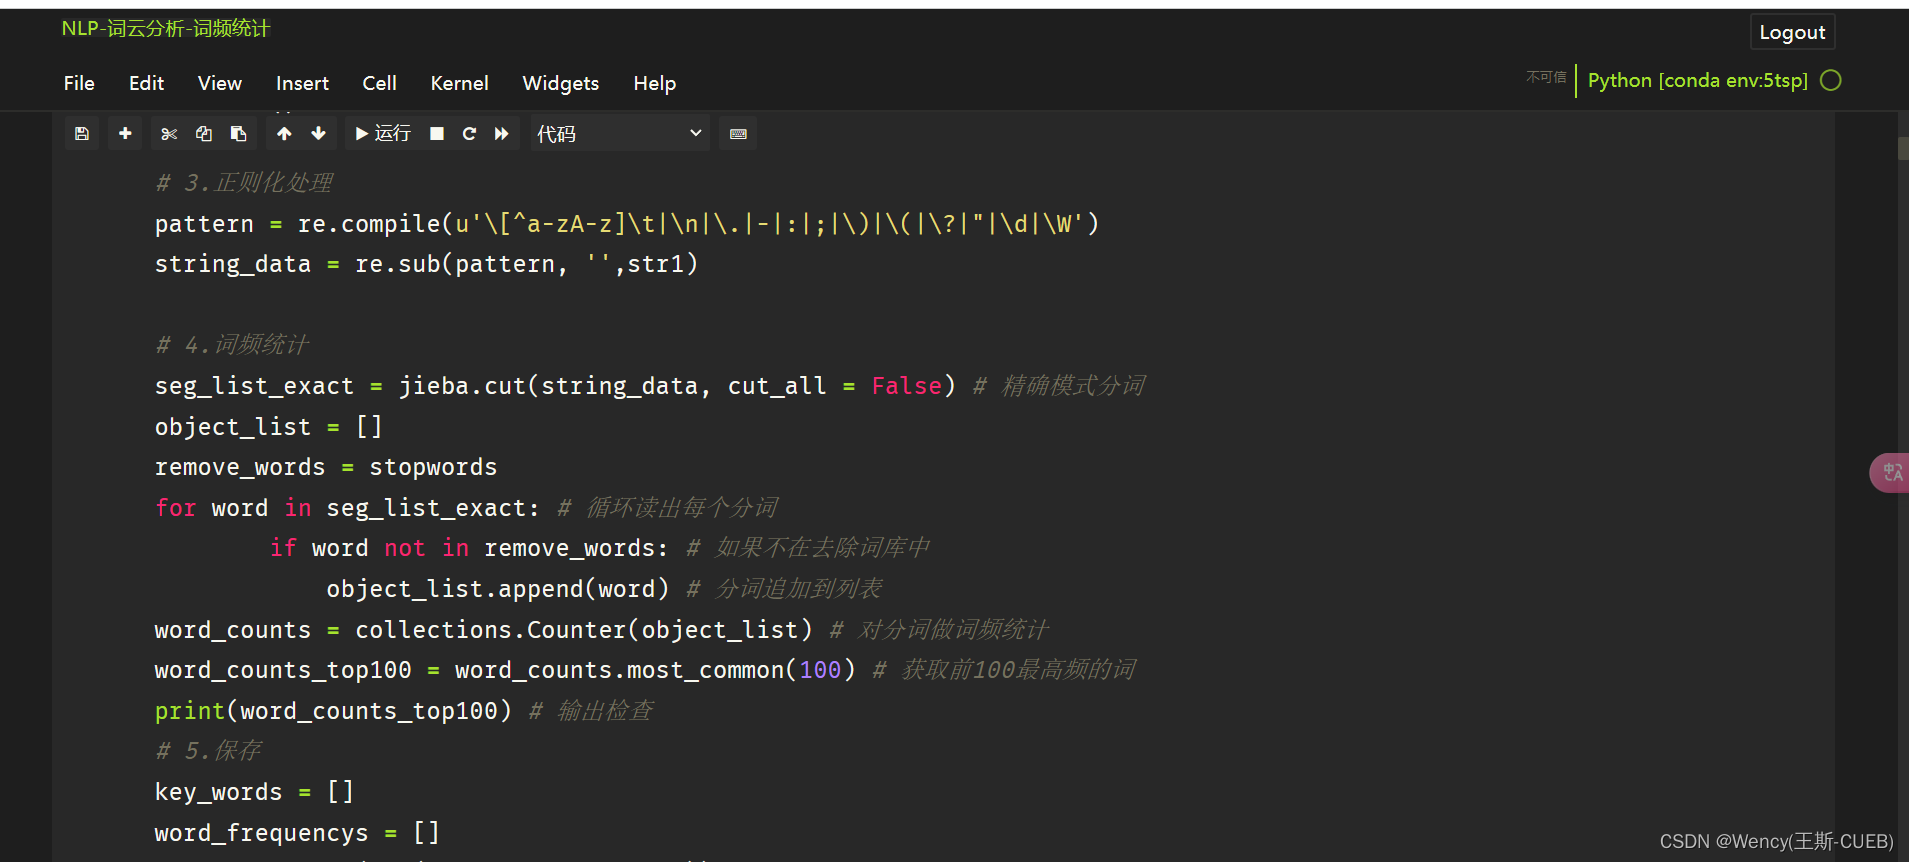
Task: Move selected cell down arrow
Action: (319, 133)
